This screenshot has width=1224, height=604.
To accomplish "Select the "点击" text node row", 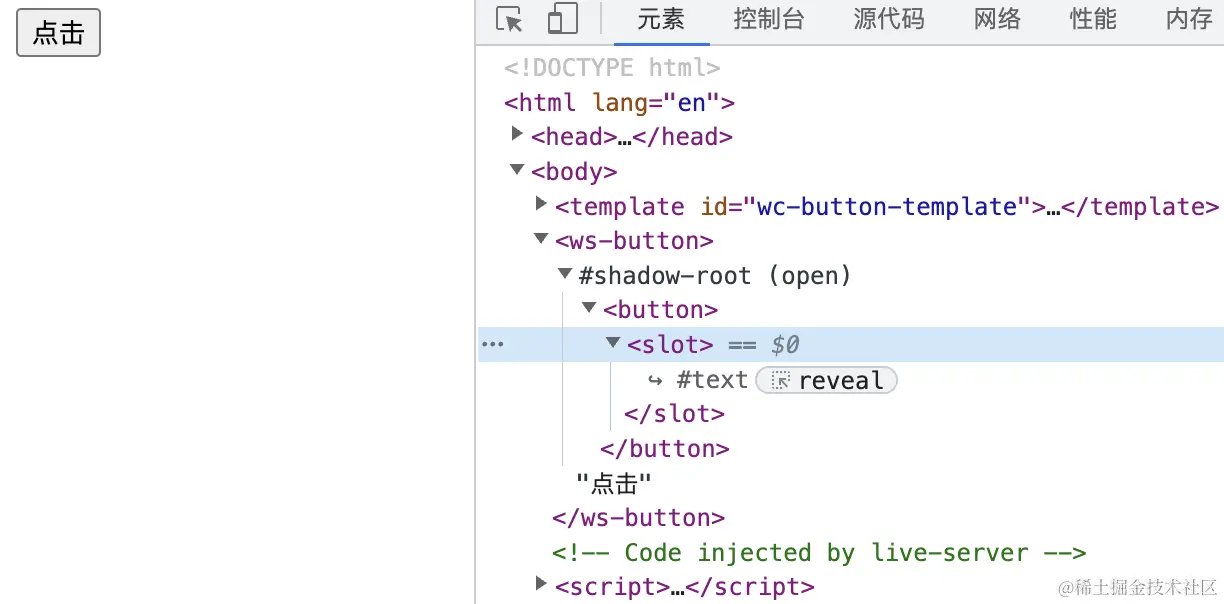I will tap(614, 484).
